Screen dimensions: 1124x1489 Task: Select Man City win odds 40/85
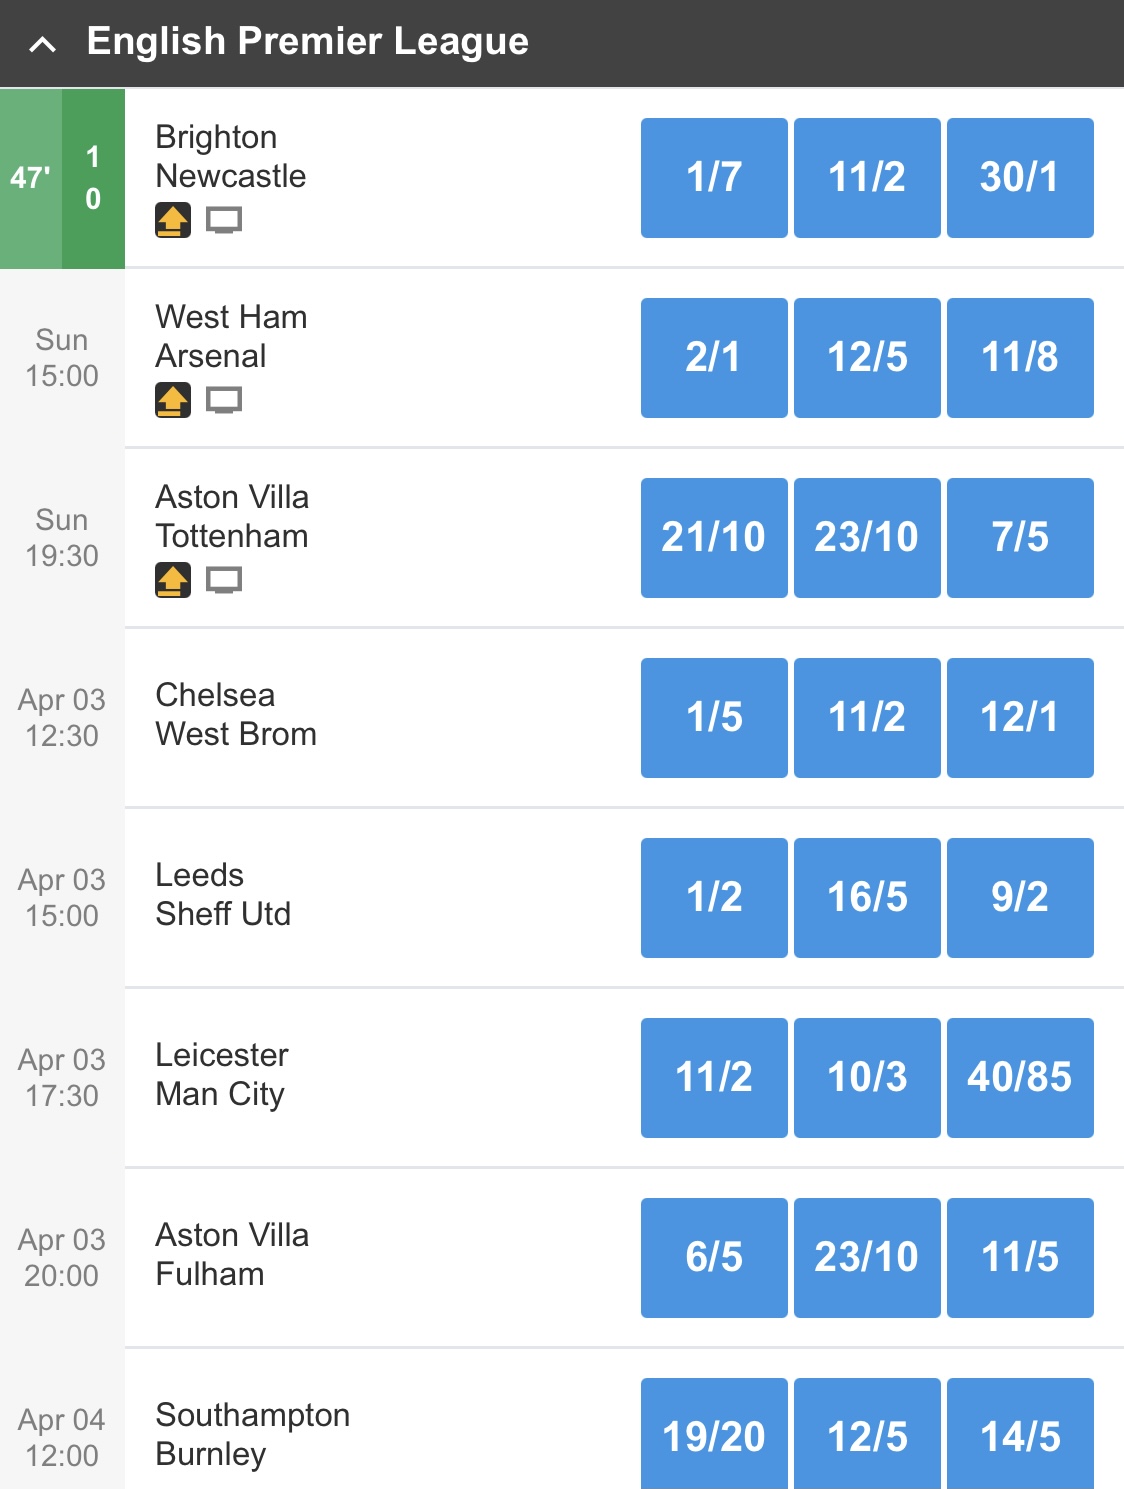tap(1020, 1078)
